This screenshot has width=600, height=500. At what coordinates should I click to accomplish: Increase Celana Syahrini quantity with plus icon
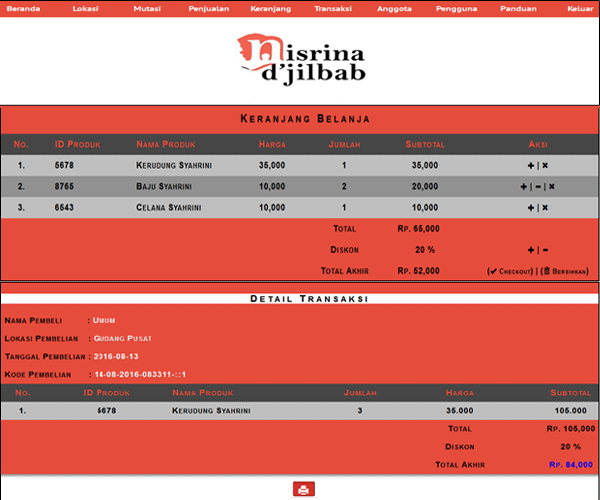(x=531, y=207)
